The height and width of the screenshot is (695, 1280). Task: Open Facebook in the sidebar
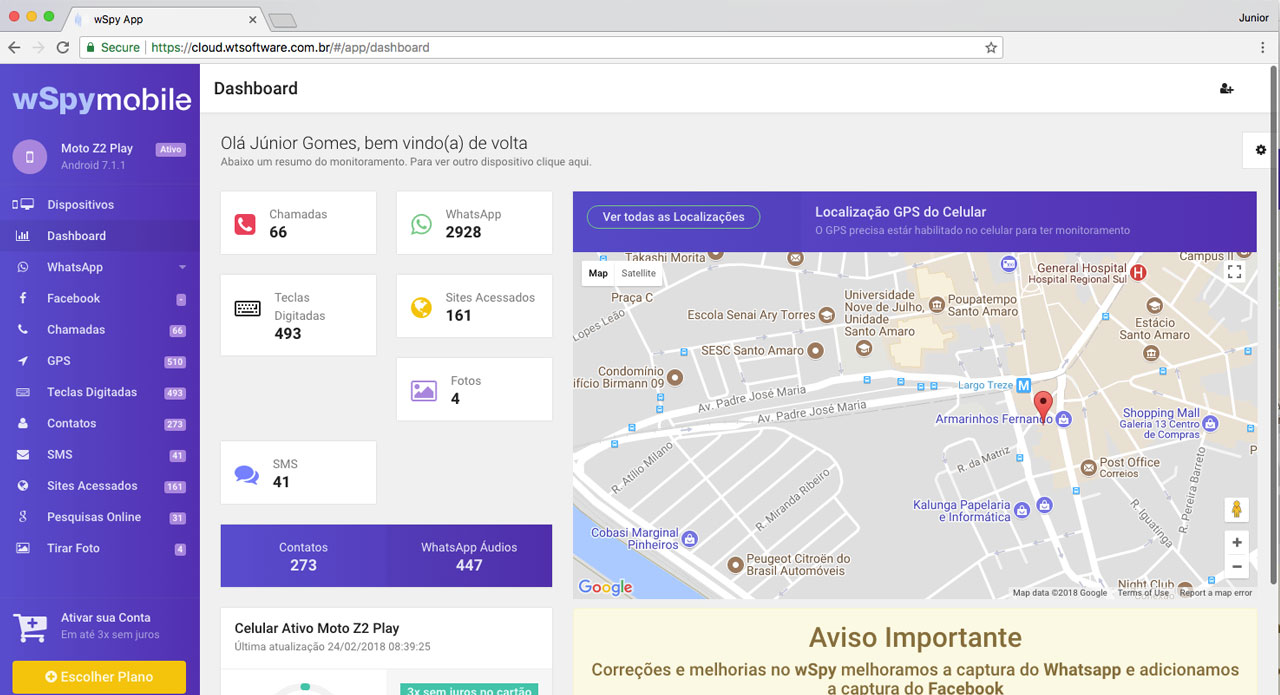(x=100, y=298)
